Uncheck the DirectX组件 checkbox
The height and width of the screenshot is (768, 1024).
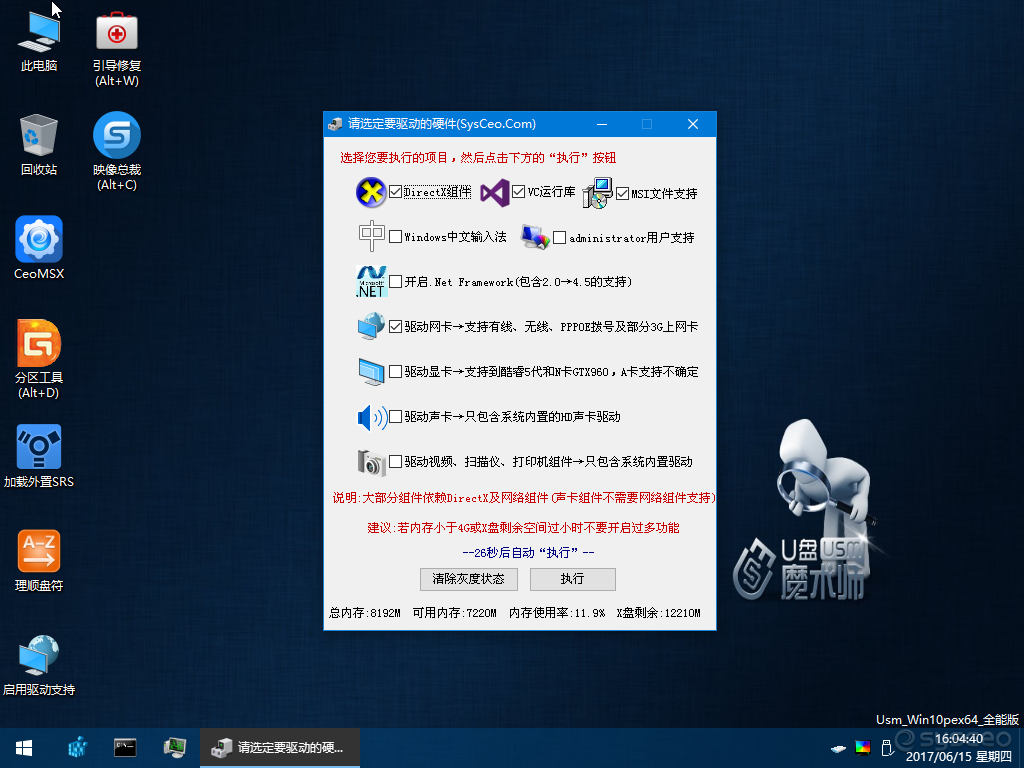[395, 192]
